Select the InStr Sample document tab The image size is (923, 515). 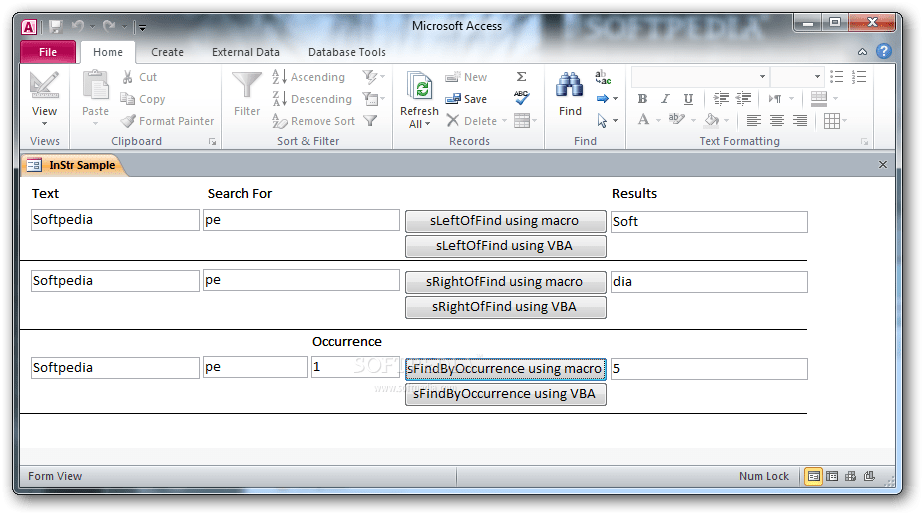point(74,165)
